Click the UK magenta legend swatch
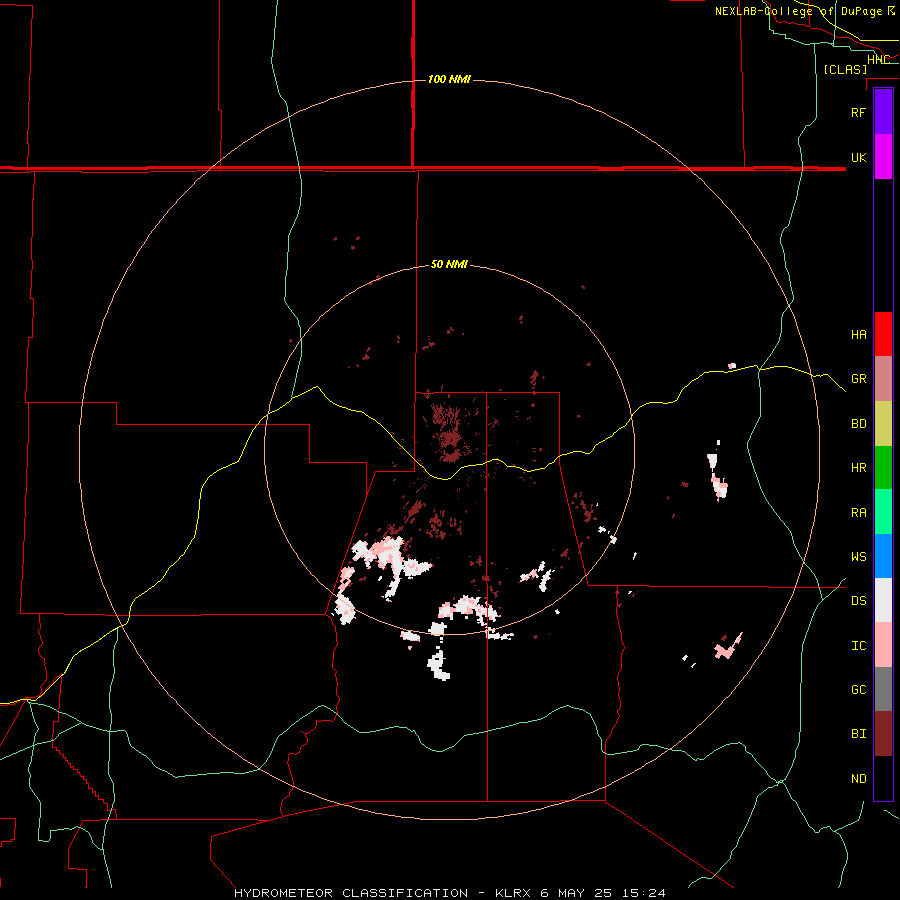Screen dimensions: 900x900 click(x=883, y=157)
